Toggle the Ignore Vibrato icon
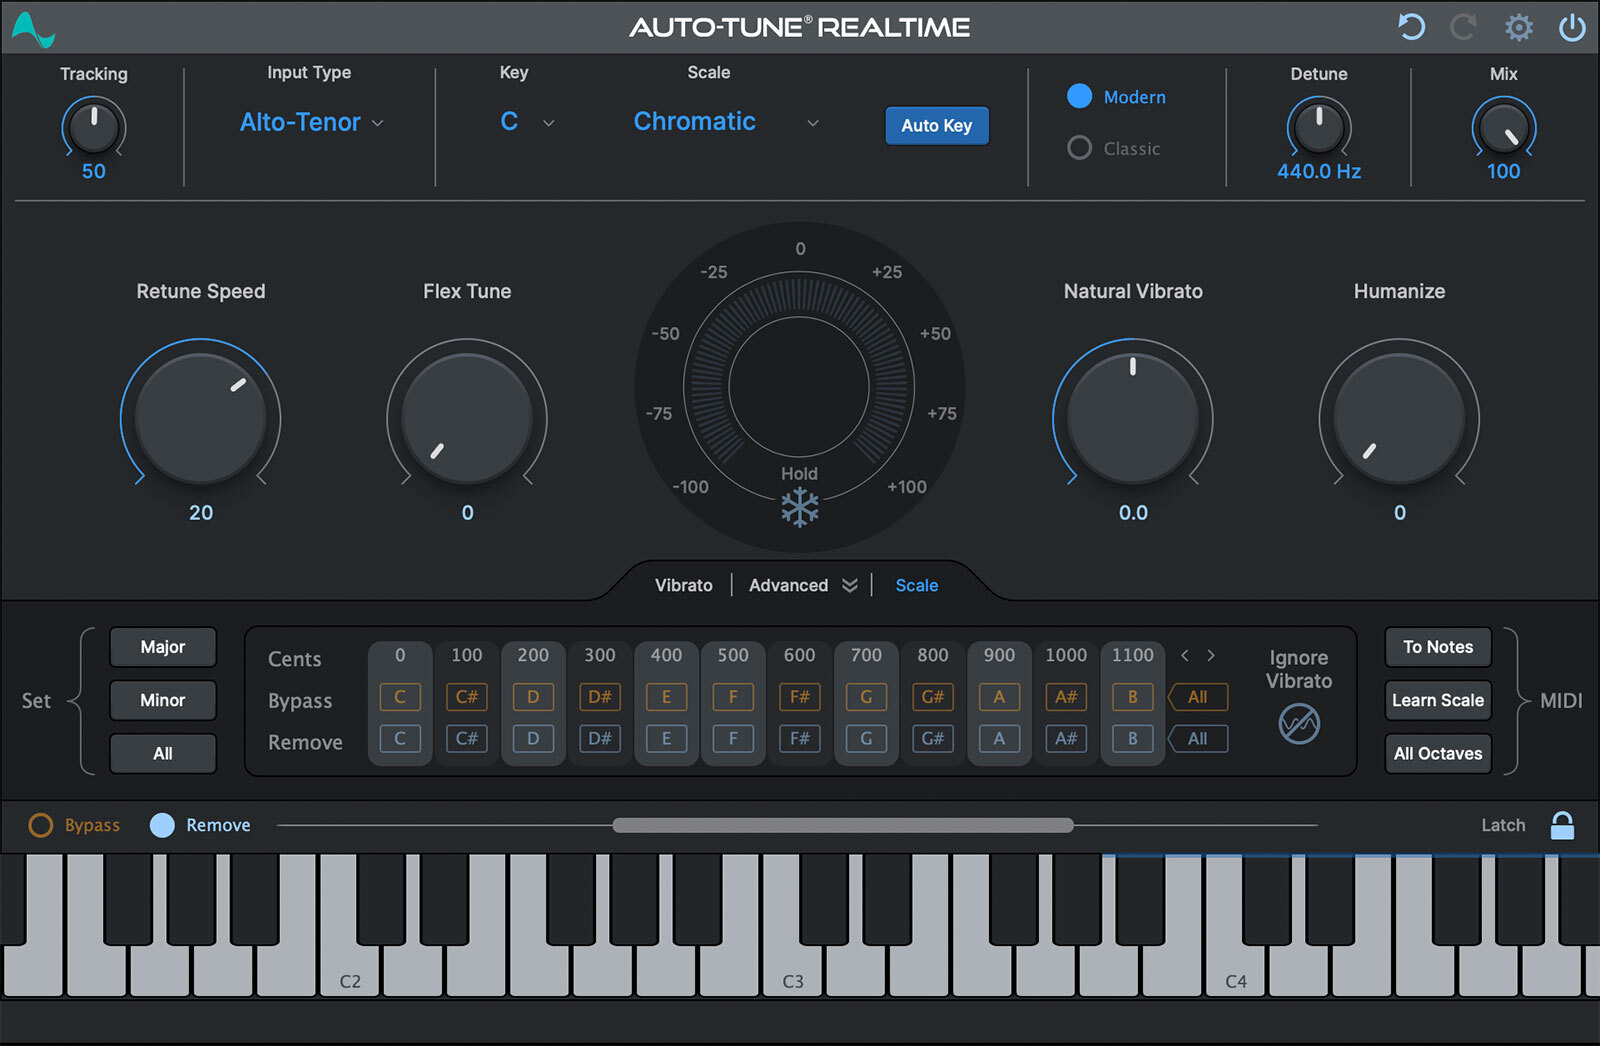The image size is (1600, 1046). [x=1299, y=723]
